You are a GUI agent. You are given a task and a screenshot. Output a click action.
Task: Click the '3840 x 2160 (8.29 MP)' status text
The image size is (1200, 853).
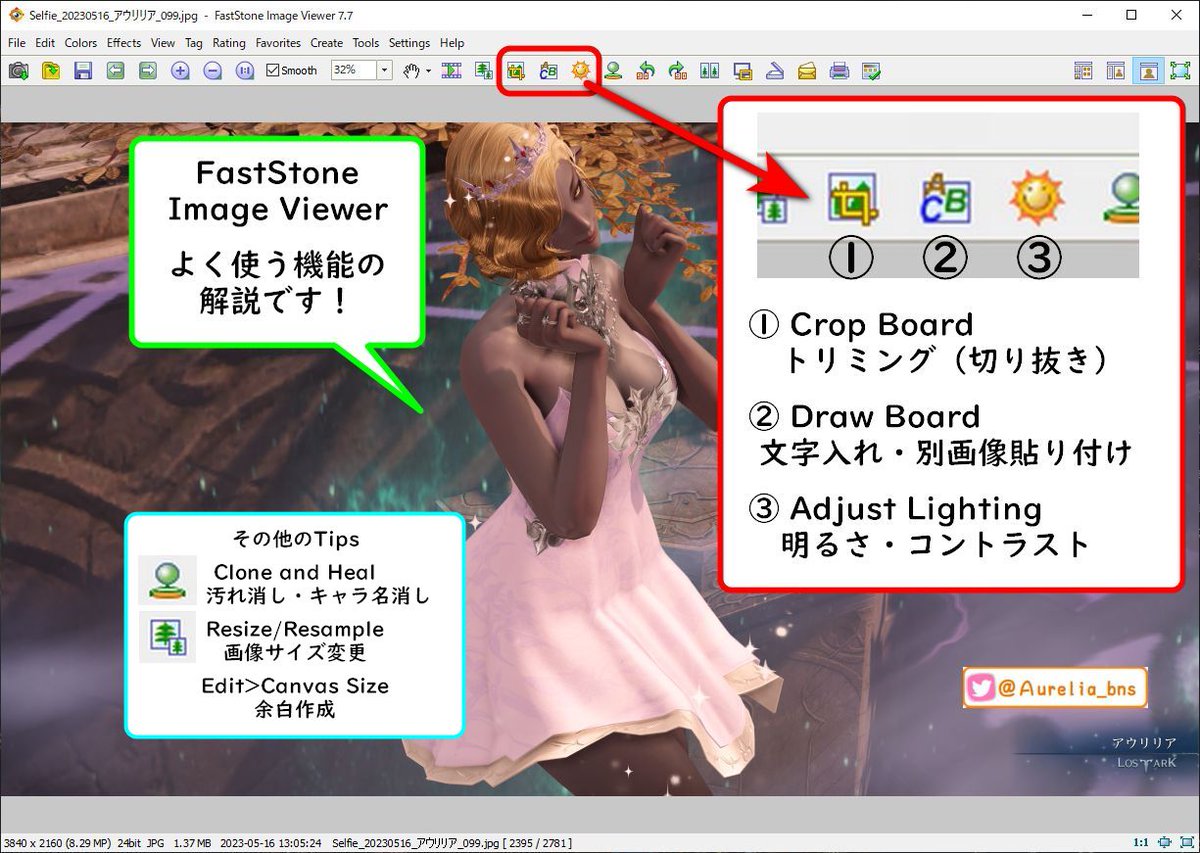[x=56, y=844]
